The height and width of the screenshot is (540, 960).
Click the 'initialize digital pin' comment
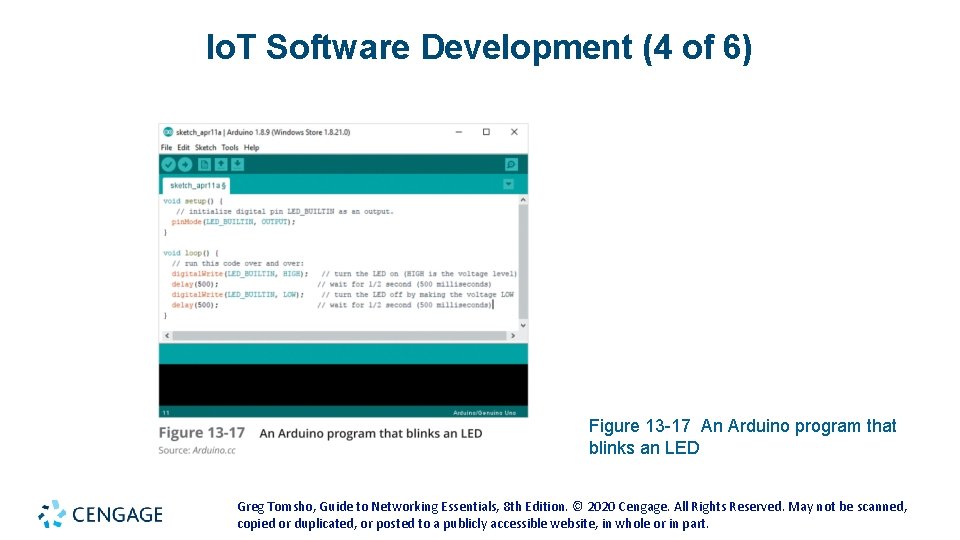(285, 211)
